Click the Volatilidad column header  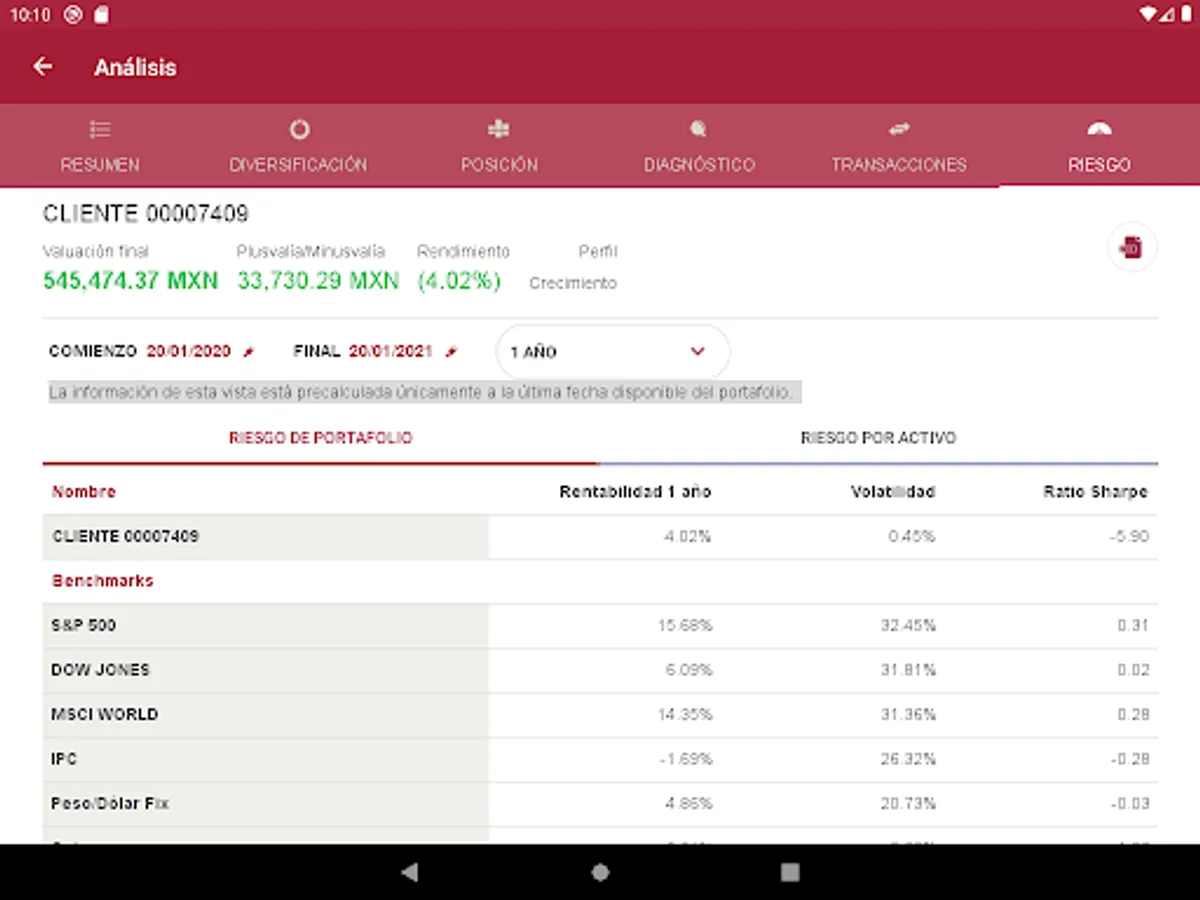coord(893,492)
